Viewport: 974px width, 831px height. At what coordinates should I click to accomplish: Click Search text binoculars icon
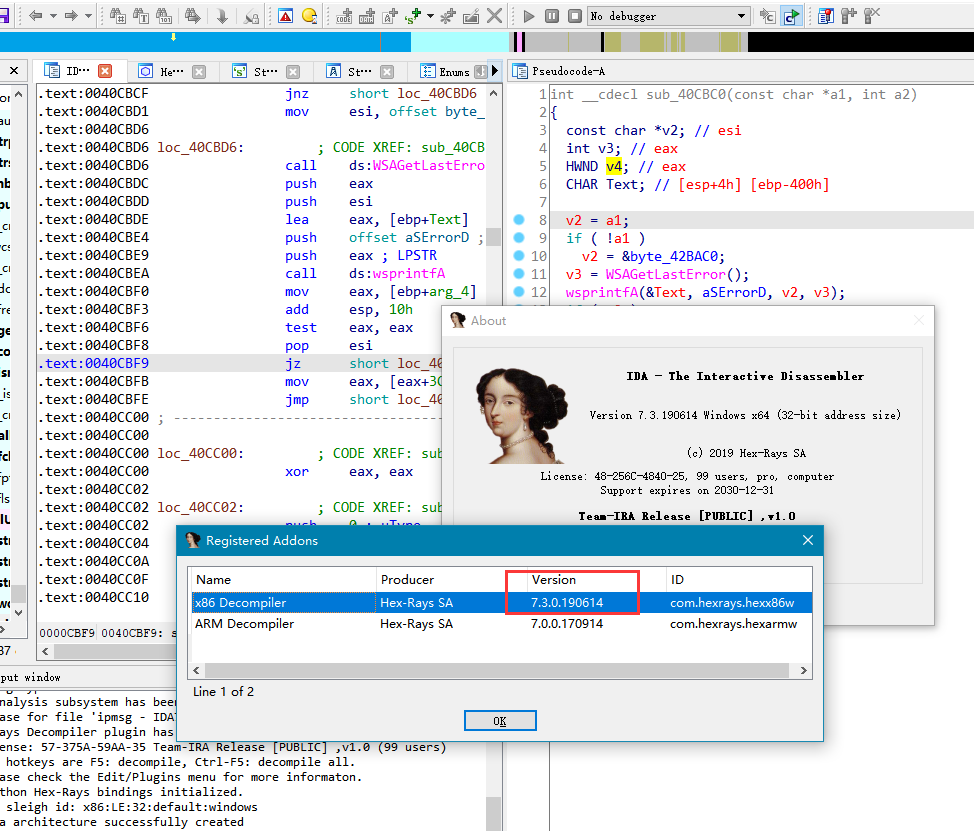click(141, 16)
